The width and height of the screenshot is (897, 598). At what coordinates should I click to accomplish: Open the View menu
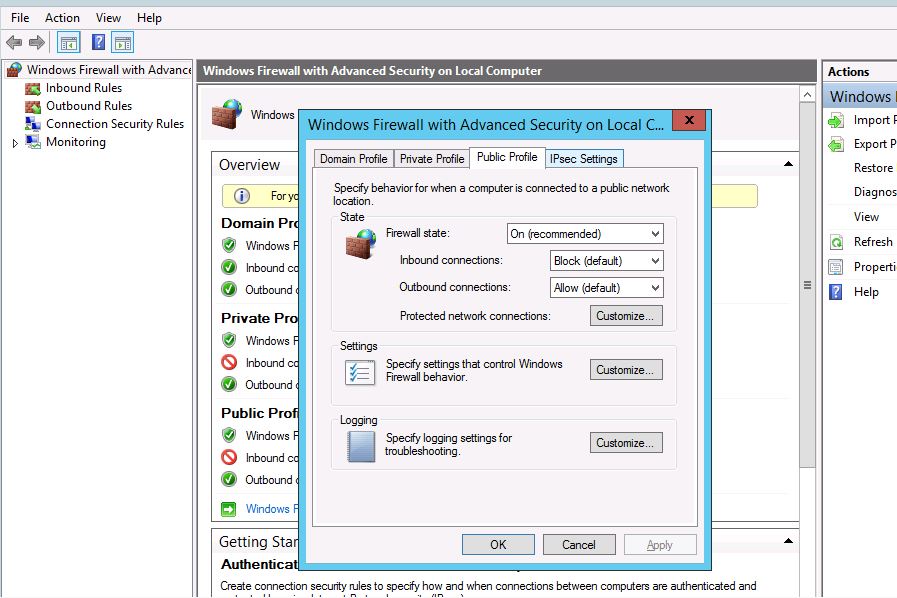[108, 18]
